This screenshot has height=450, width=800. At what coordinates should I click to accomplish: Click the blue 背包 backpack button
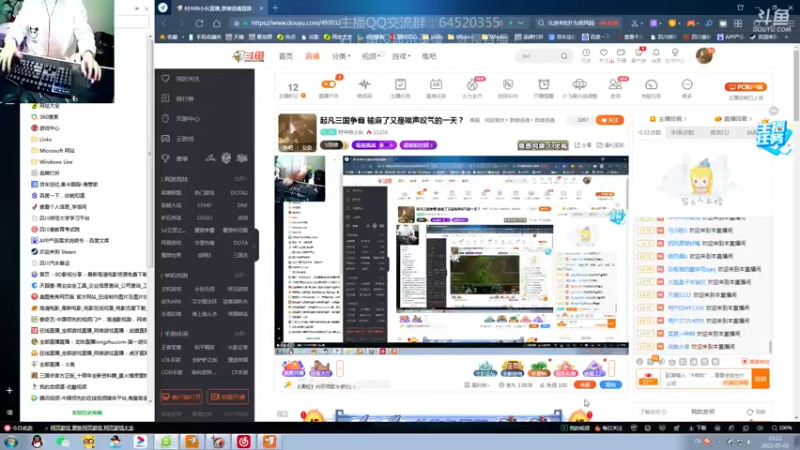(x=611, y=385)
